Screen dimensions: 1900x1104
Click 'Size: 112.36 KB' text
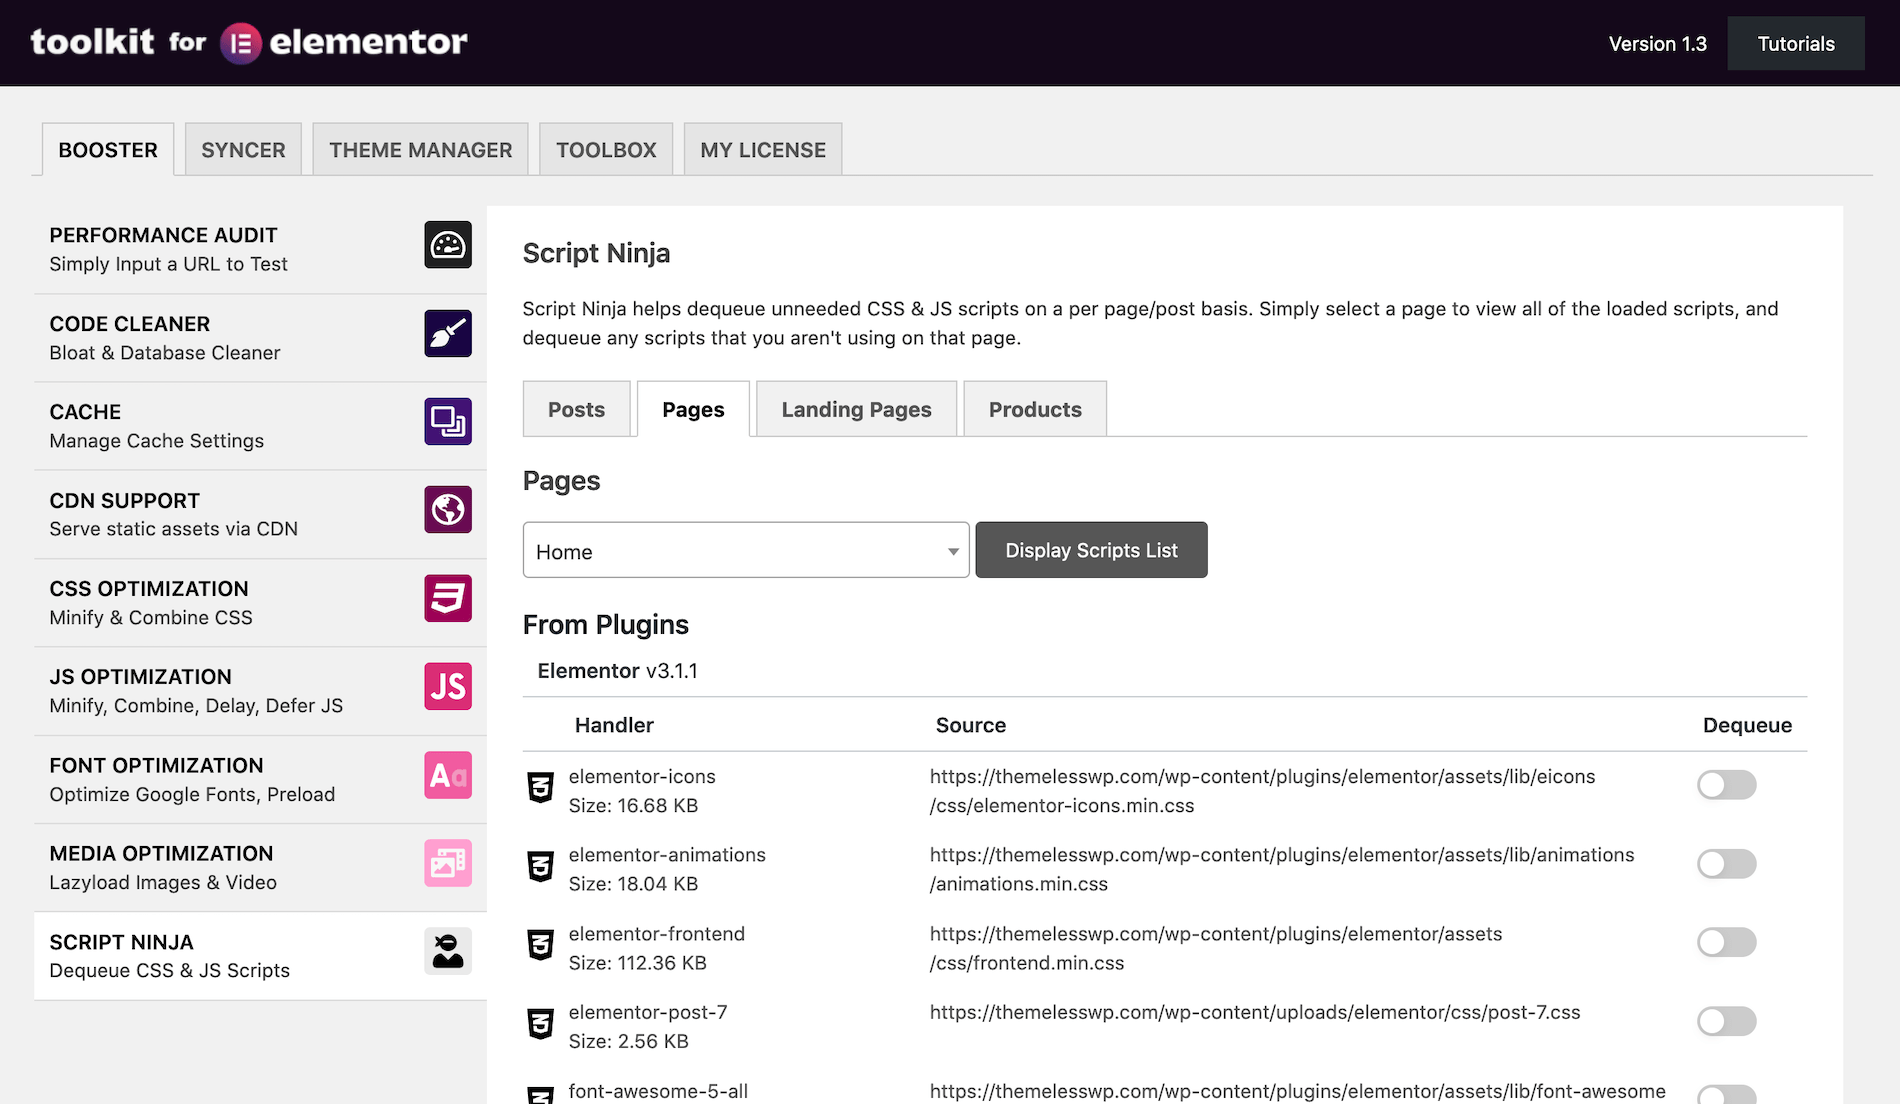click(637, 963)
